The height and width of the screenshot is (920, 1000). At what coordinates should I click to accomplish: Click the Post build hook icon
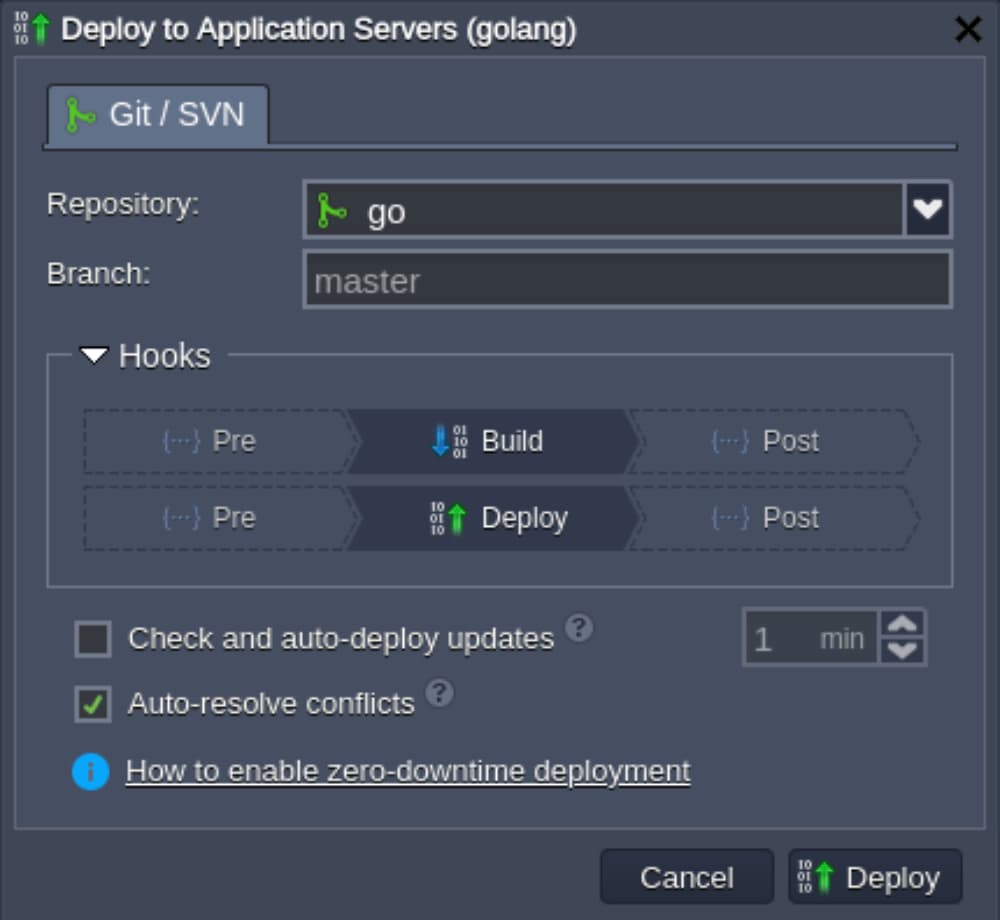pyautogui.click(x=730, y=441)
